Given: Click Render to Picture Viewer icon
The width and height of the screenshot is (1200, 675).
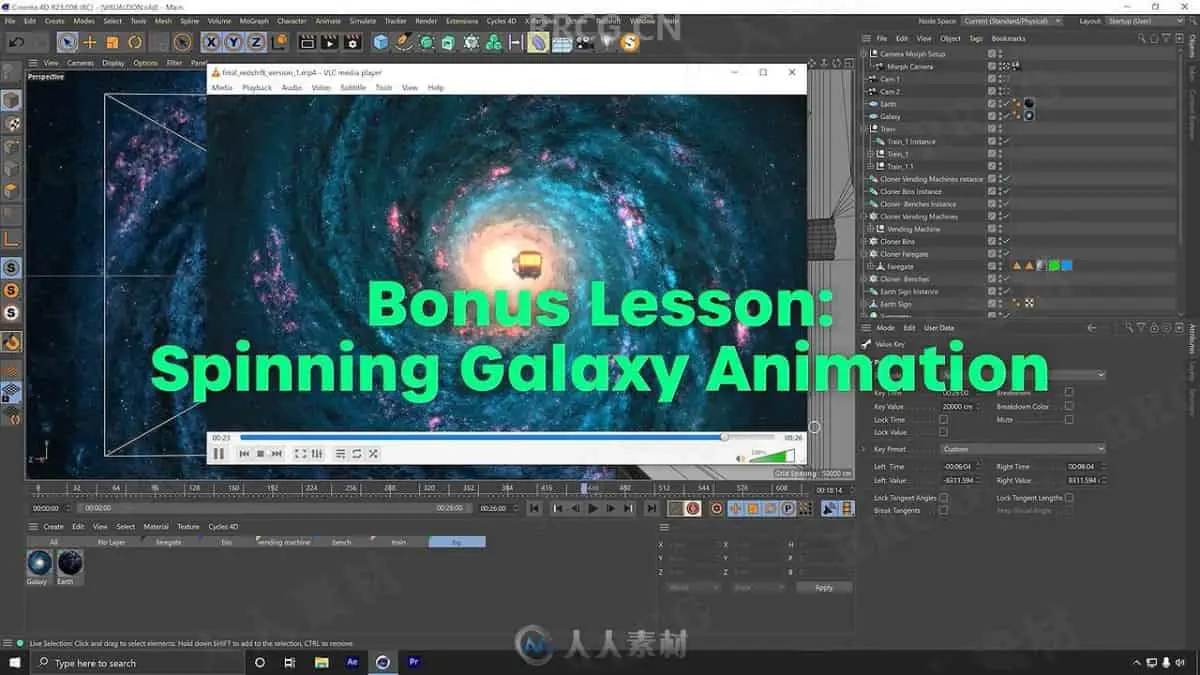Looking at the screenshot, I should point(329,42).
